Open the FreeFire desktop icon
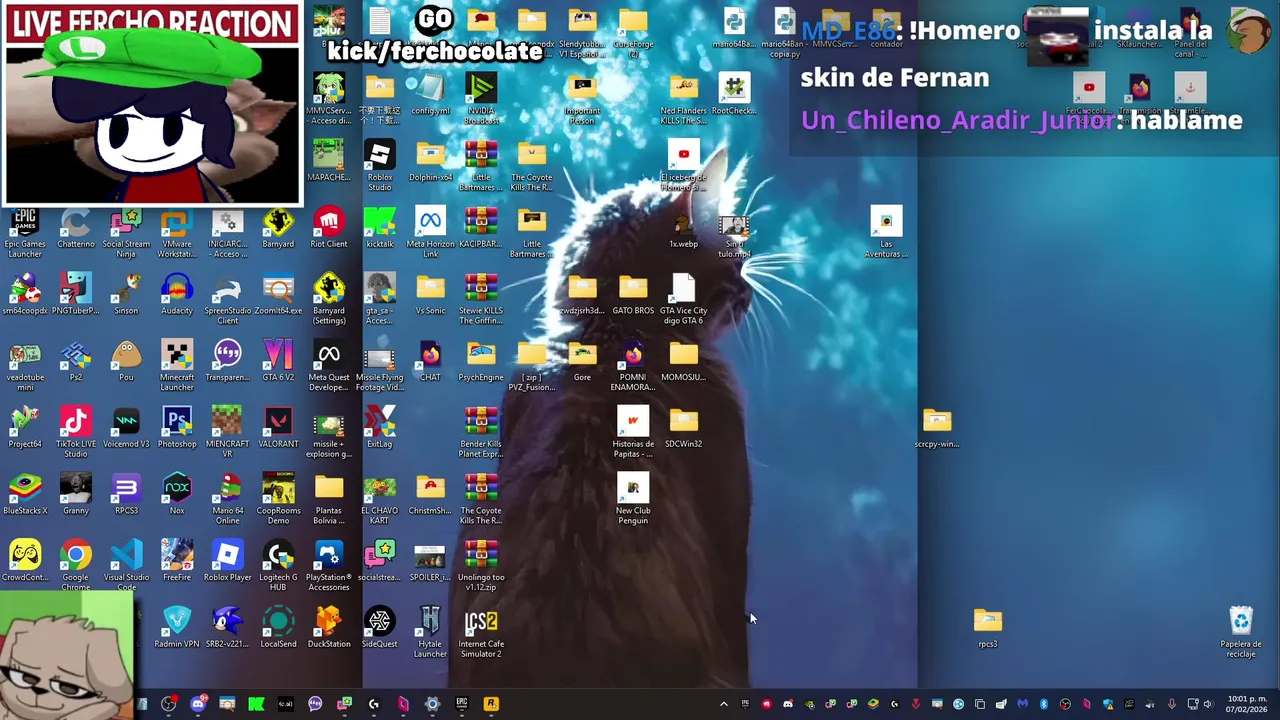This screenshot has height=720, width=1280. 177,562
